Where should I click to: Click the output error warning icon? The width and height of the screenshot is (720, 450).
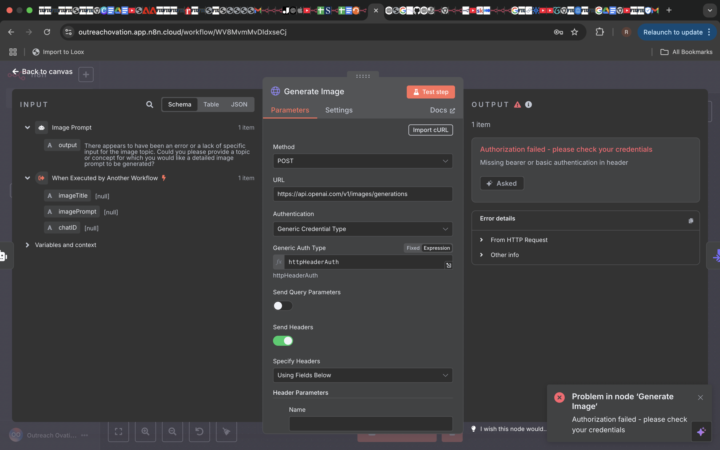point(518,105)
